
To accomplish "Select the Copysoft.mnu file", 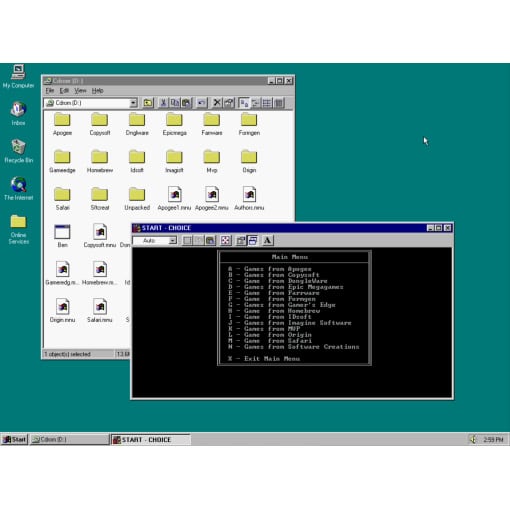I will click(x=100, y=236).
